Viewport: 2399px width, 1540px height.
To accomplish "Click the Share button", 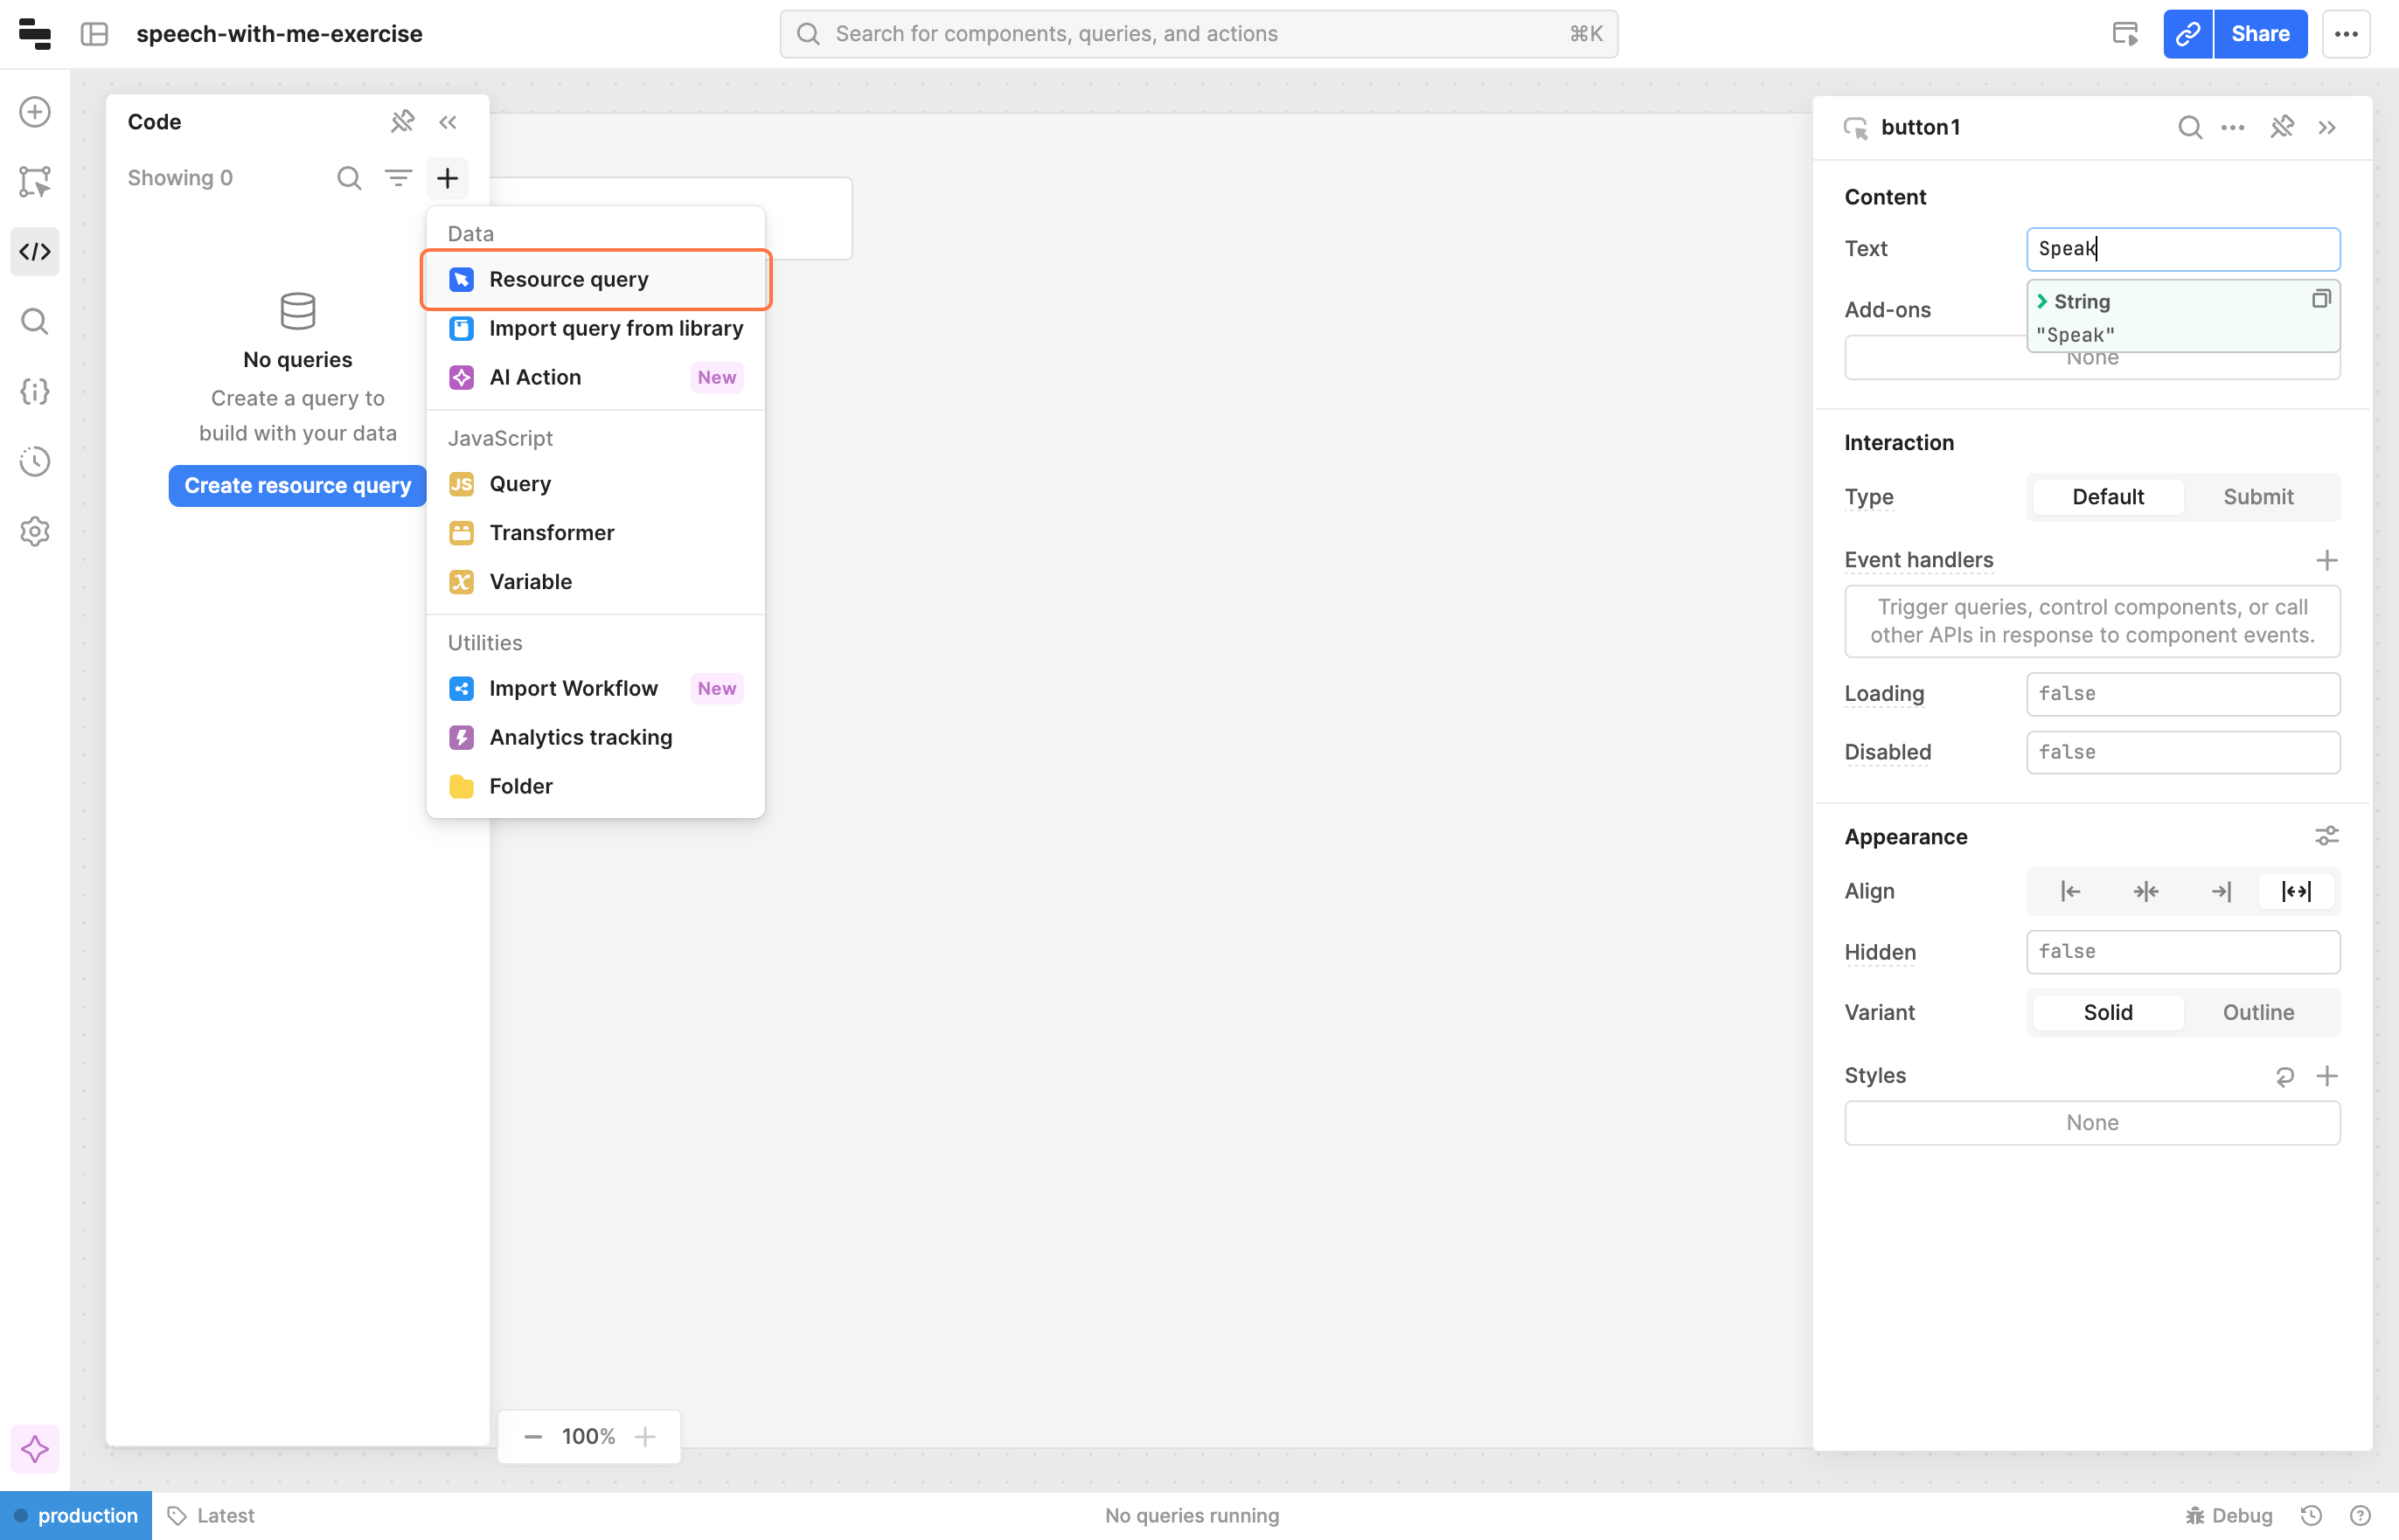I will 2259,34.
